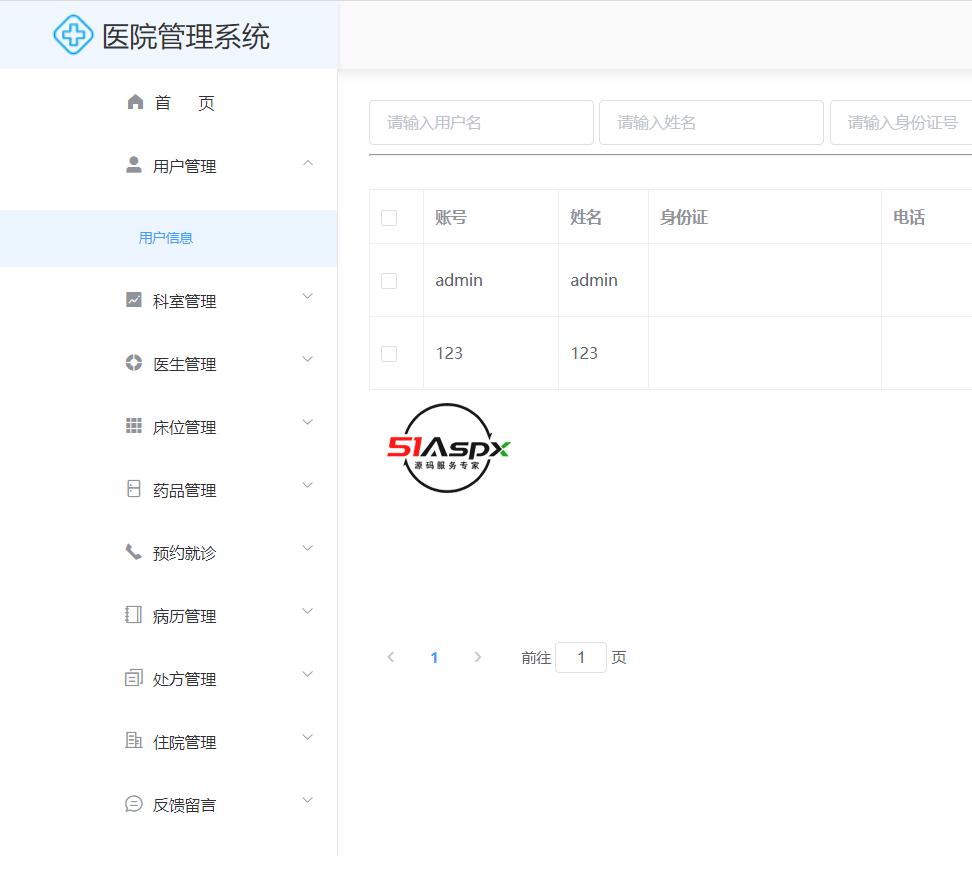Select the 用户信息 submenu item
972x895 pixels.
point(166,238)
